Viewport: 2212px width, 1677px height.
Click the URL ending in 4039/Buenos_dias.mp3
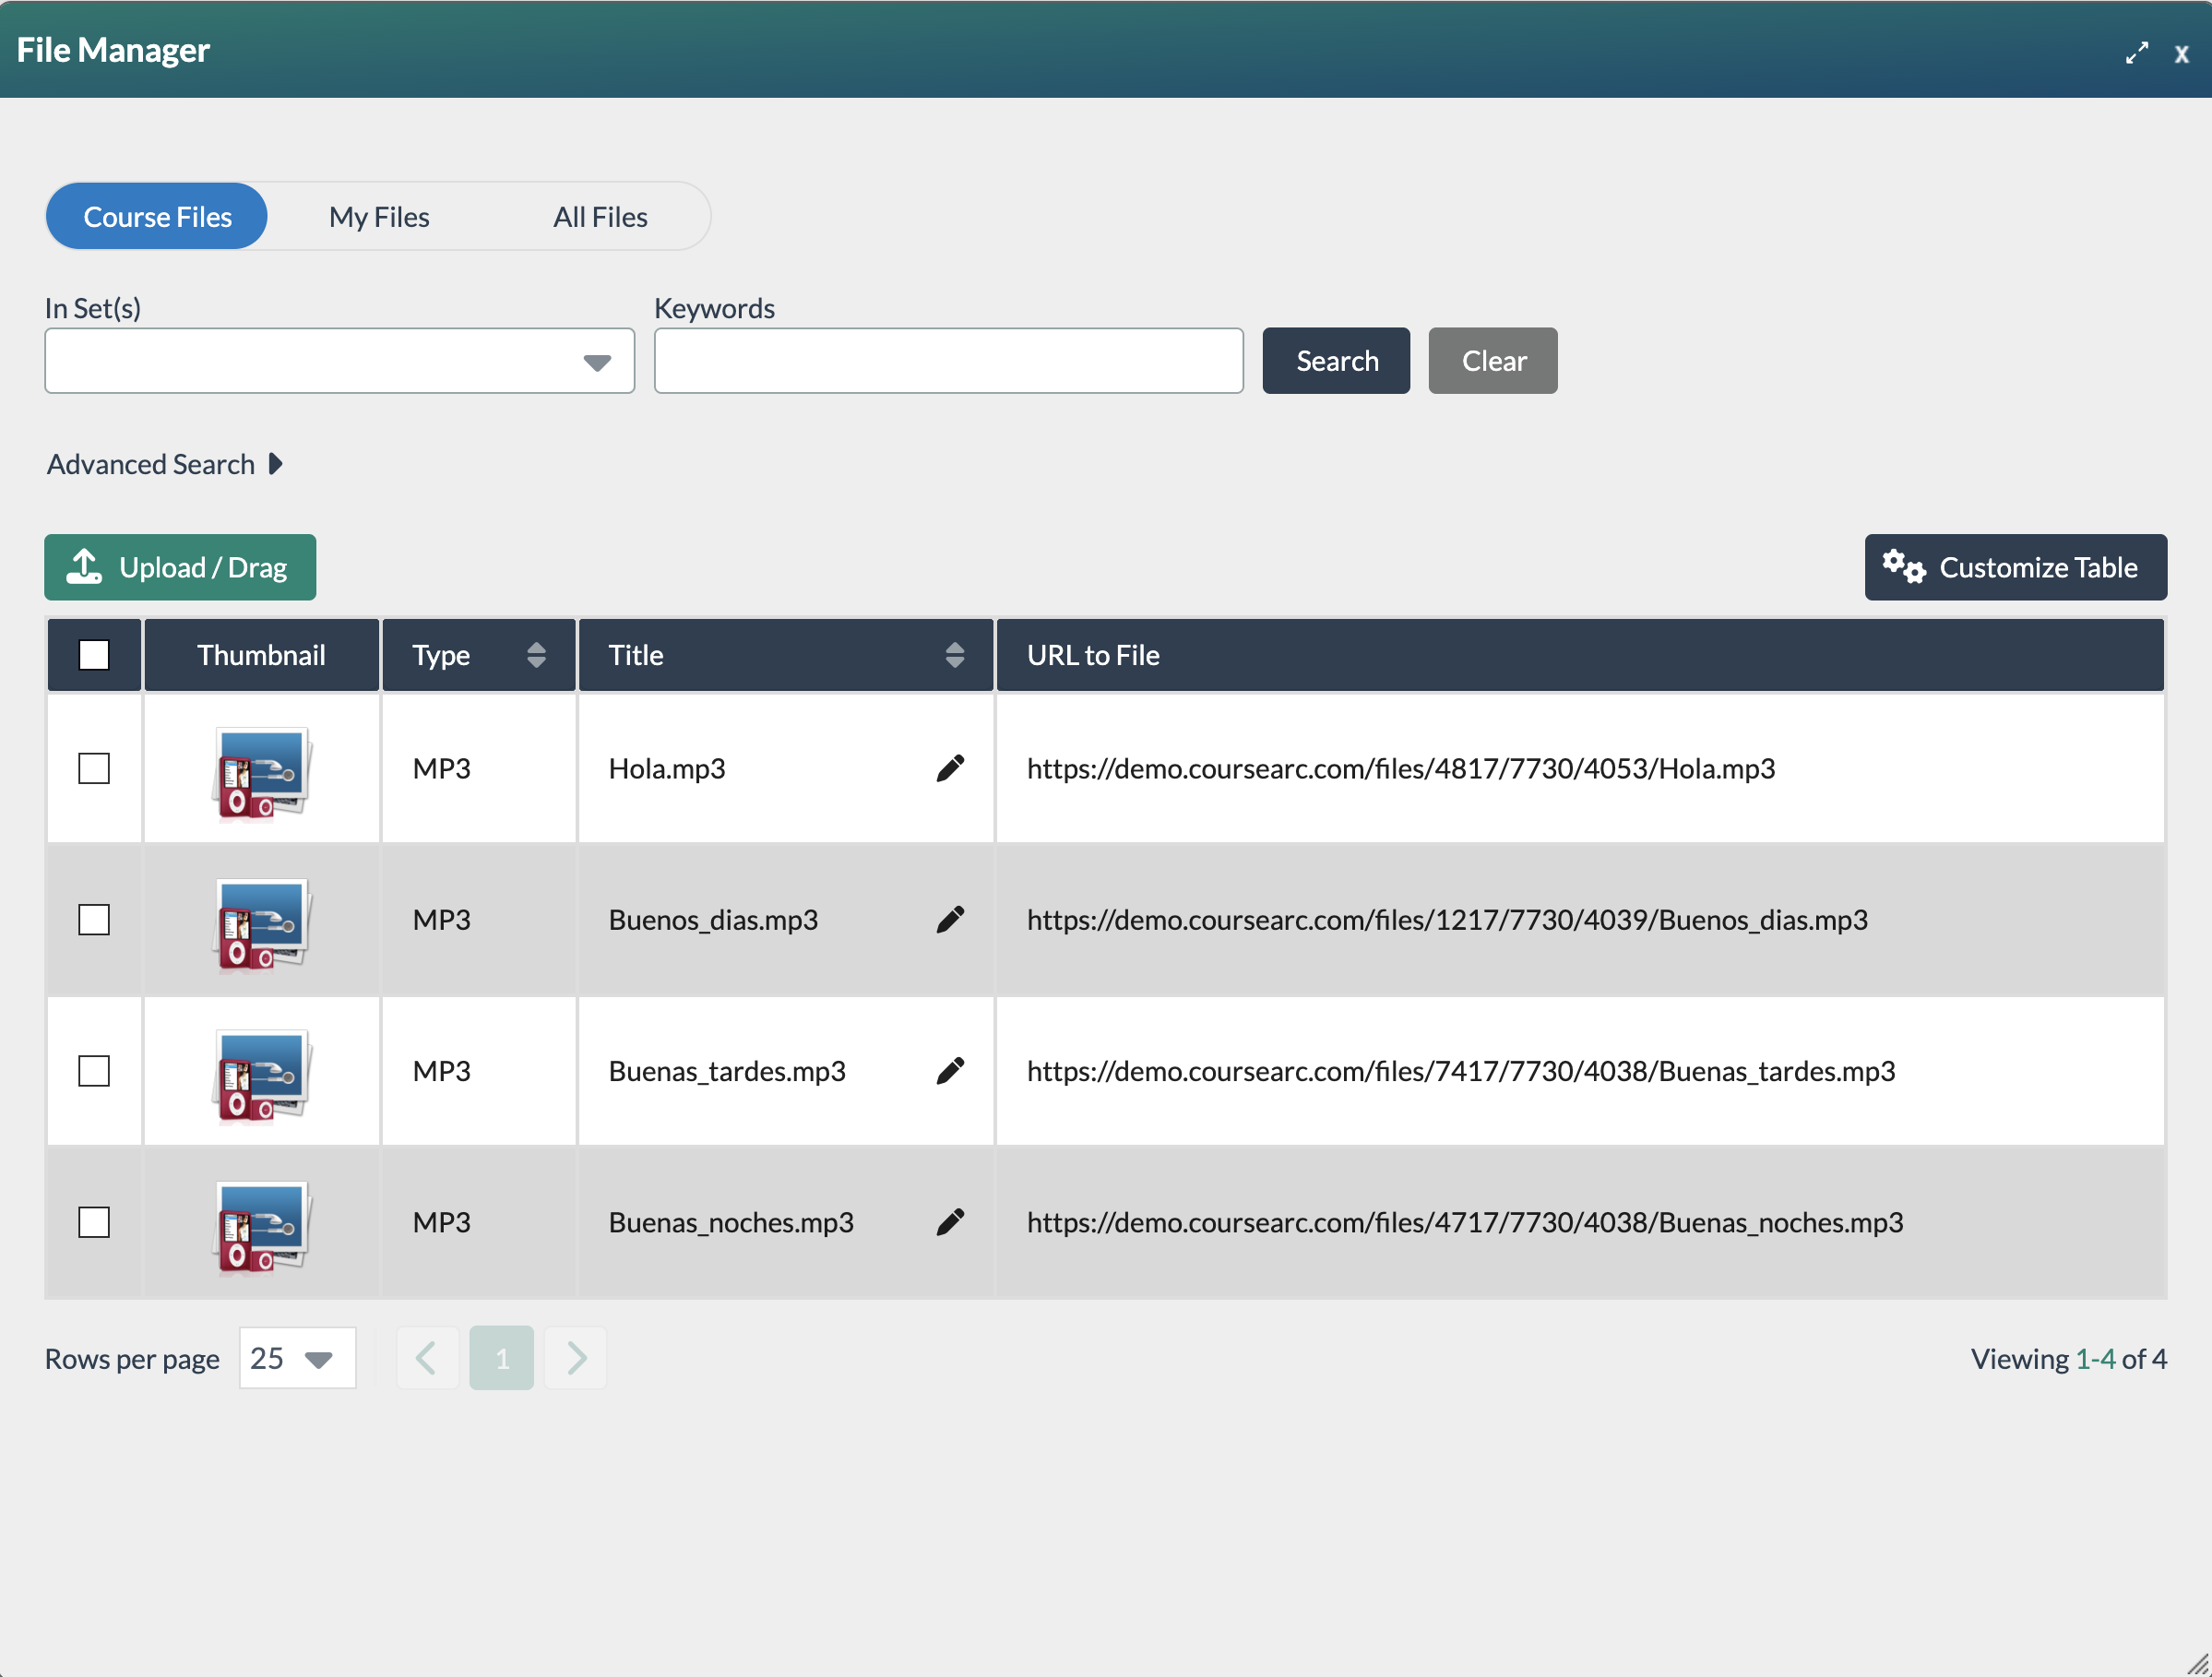pyautogui.click(x=1447, y=919)
